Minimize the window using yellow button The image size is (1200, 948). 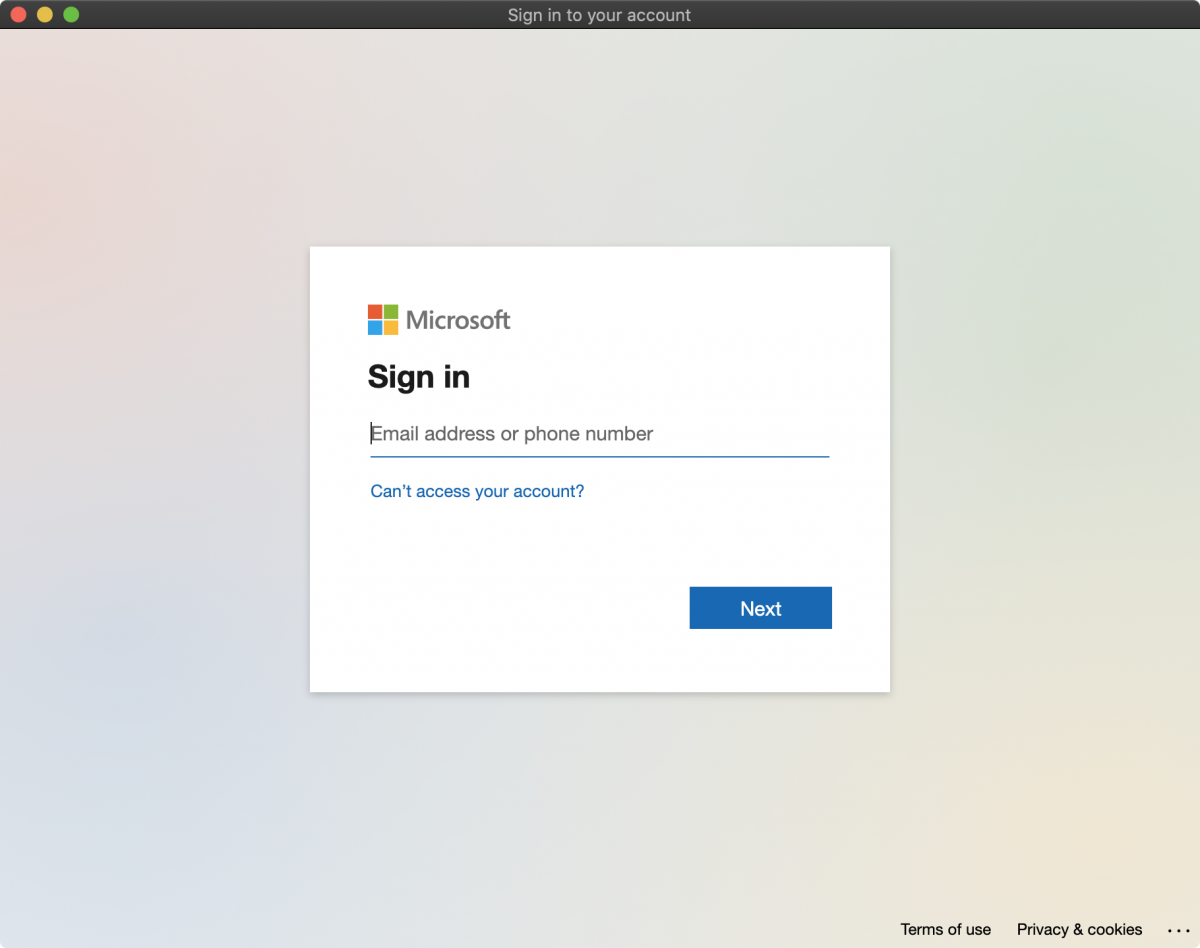[44, 14]
